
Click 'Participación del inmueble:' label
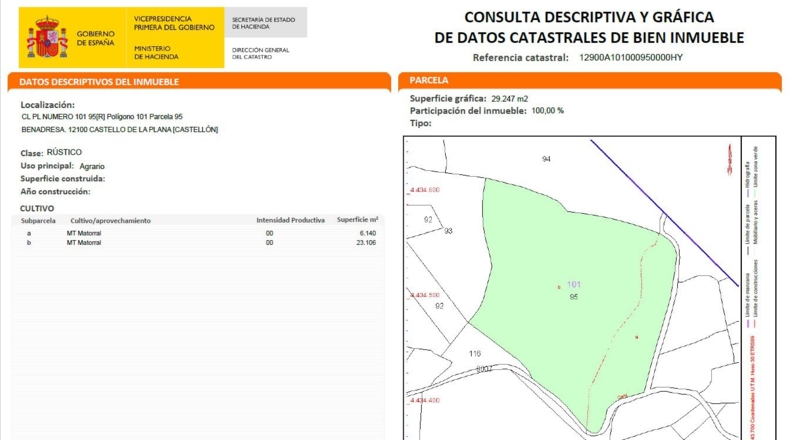tap(468, 111)
